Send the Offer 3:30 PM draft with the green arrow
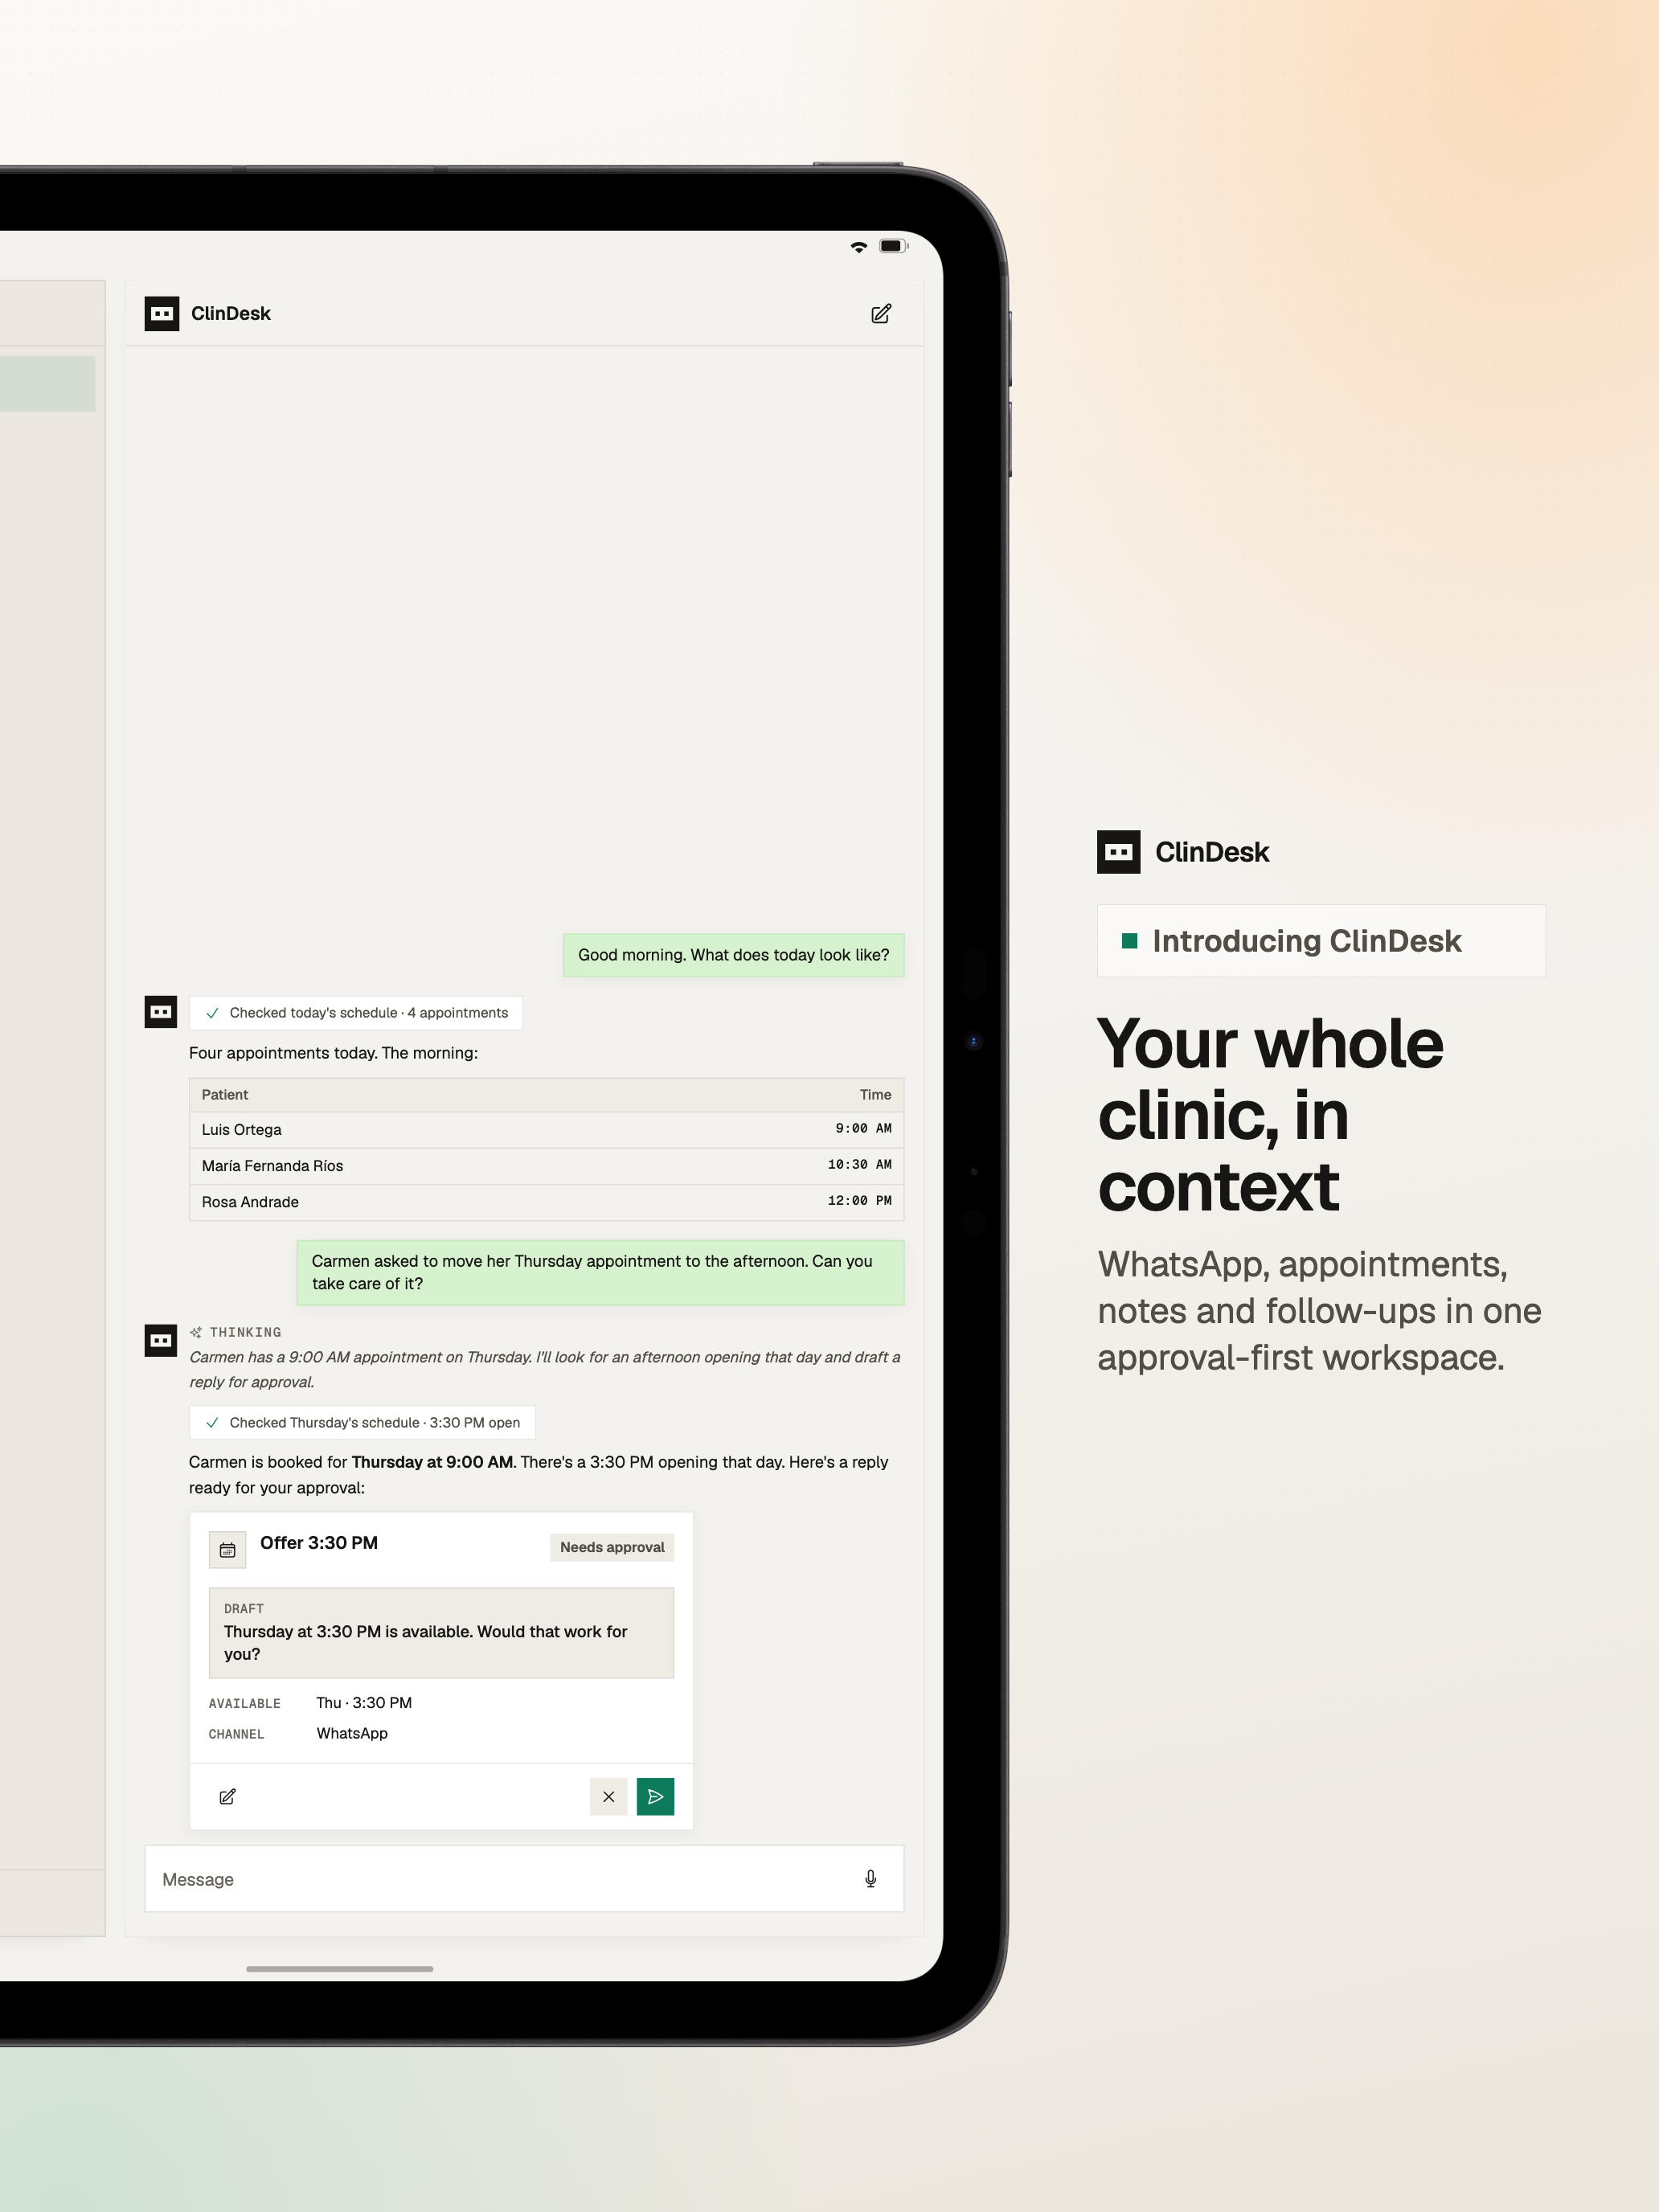 [655, 1796]
